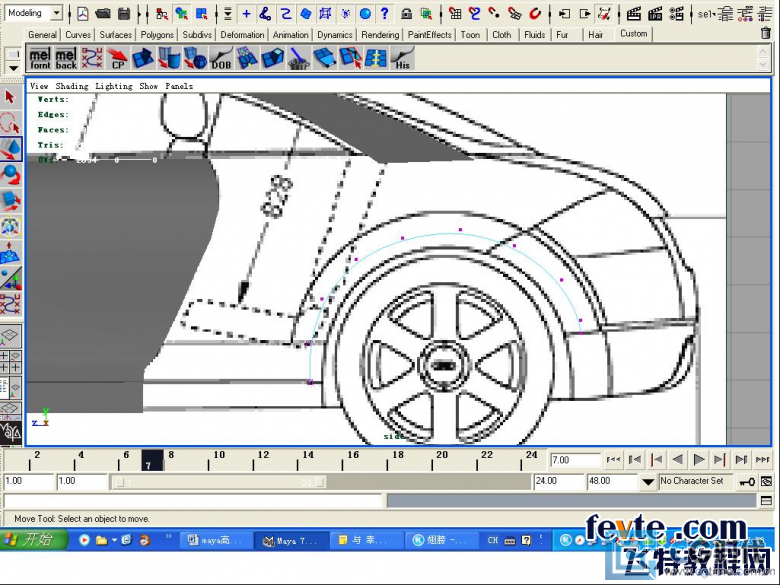The image size is (780, 585).
Task: Switch to the Polygons shelf tab
Action: click(x=157, y=34)
